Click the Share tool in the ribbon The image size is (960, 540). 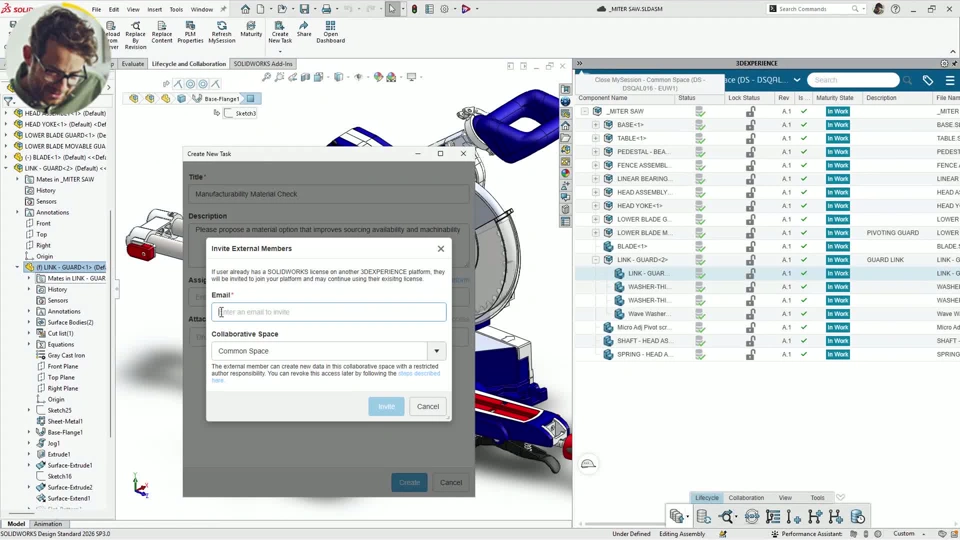click(x=304, y=29)
